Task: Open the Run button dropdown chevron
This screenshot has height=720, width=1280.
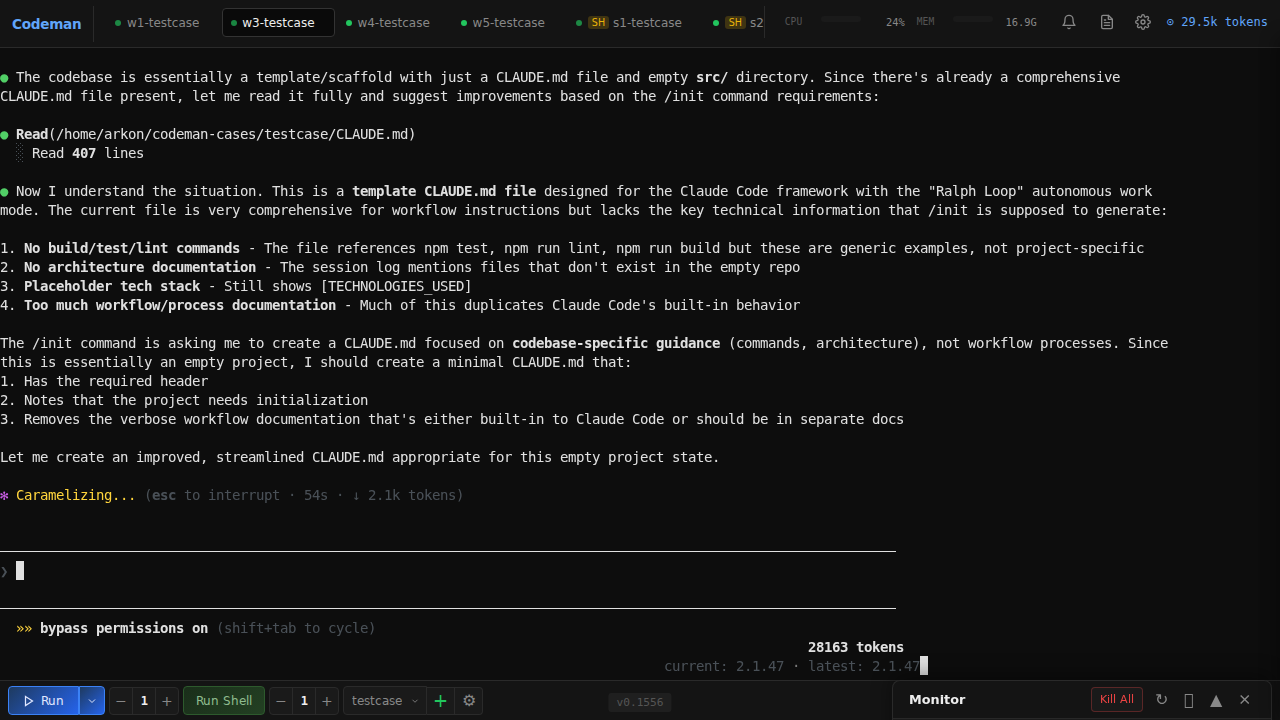Action: (x=90, y=700)
